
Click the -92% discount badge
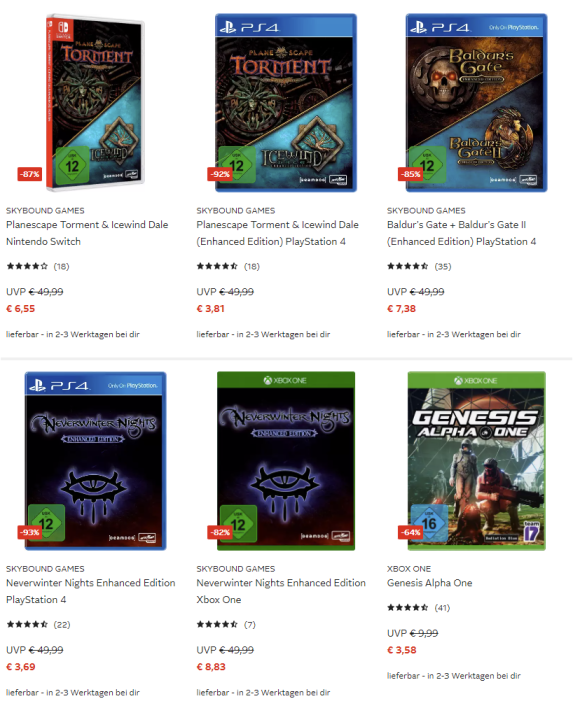pos(220,174)
